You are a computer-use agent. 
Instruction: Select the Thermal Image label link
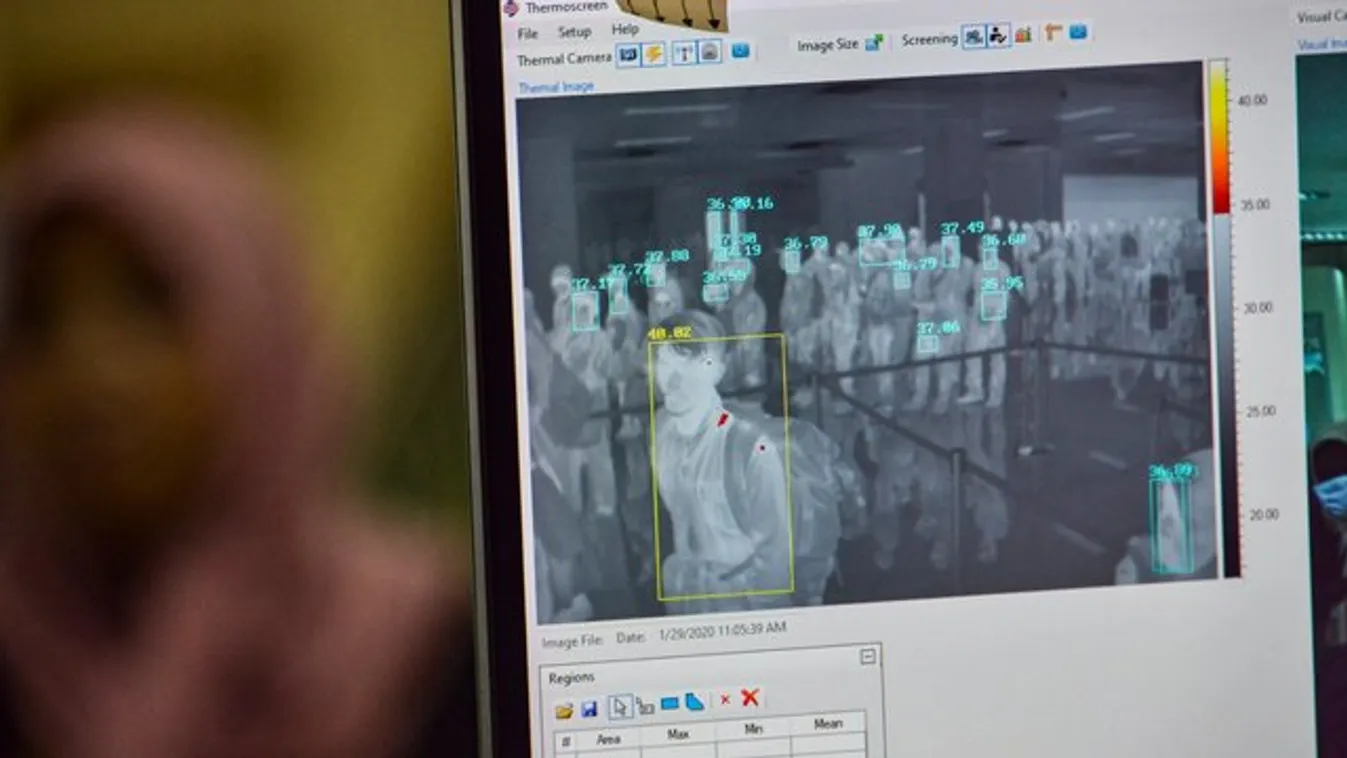(556, 87)
